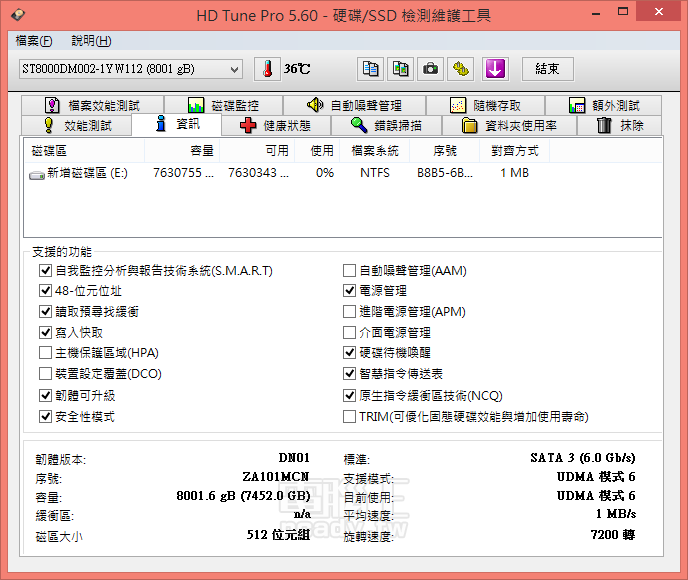The image size is (688, 580).
Task: Click the 對齊方式 column header
Action: (x=514, y=151)
